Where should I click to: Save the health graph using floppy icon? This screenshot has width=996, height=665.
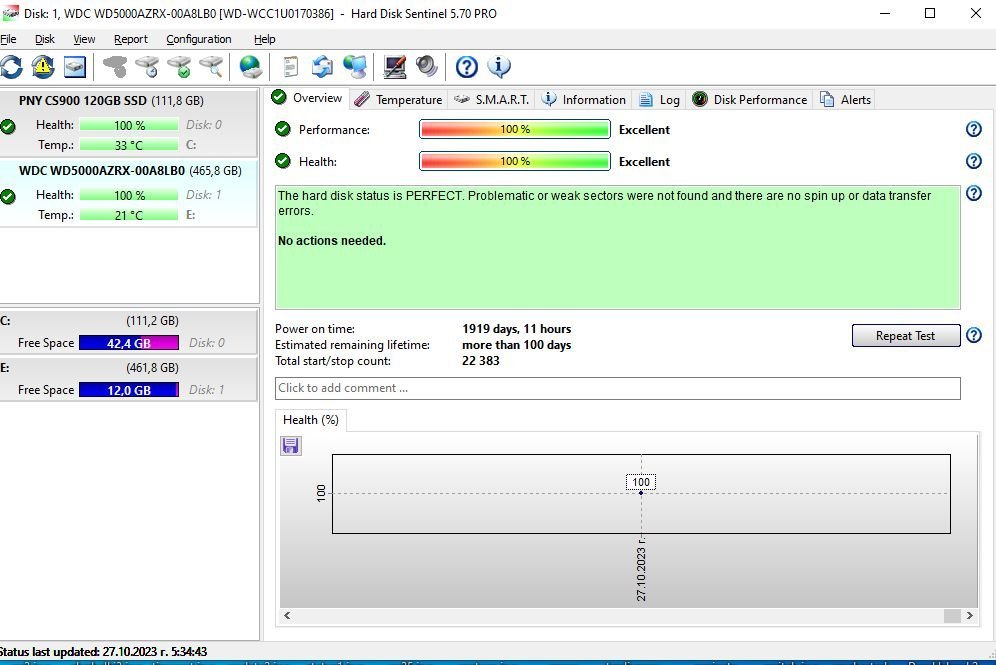[x=291, y=445]
